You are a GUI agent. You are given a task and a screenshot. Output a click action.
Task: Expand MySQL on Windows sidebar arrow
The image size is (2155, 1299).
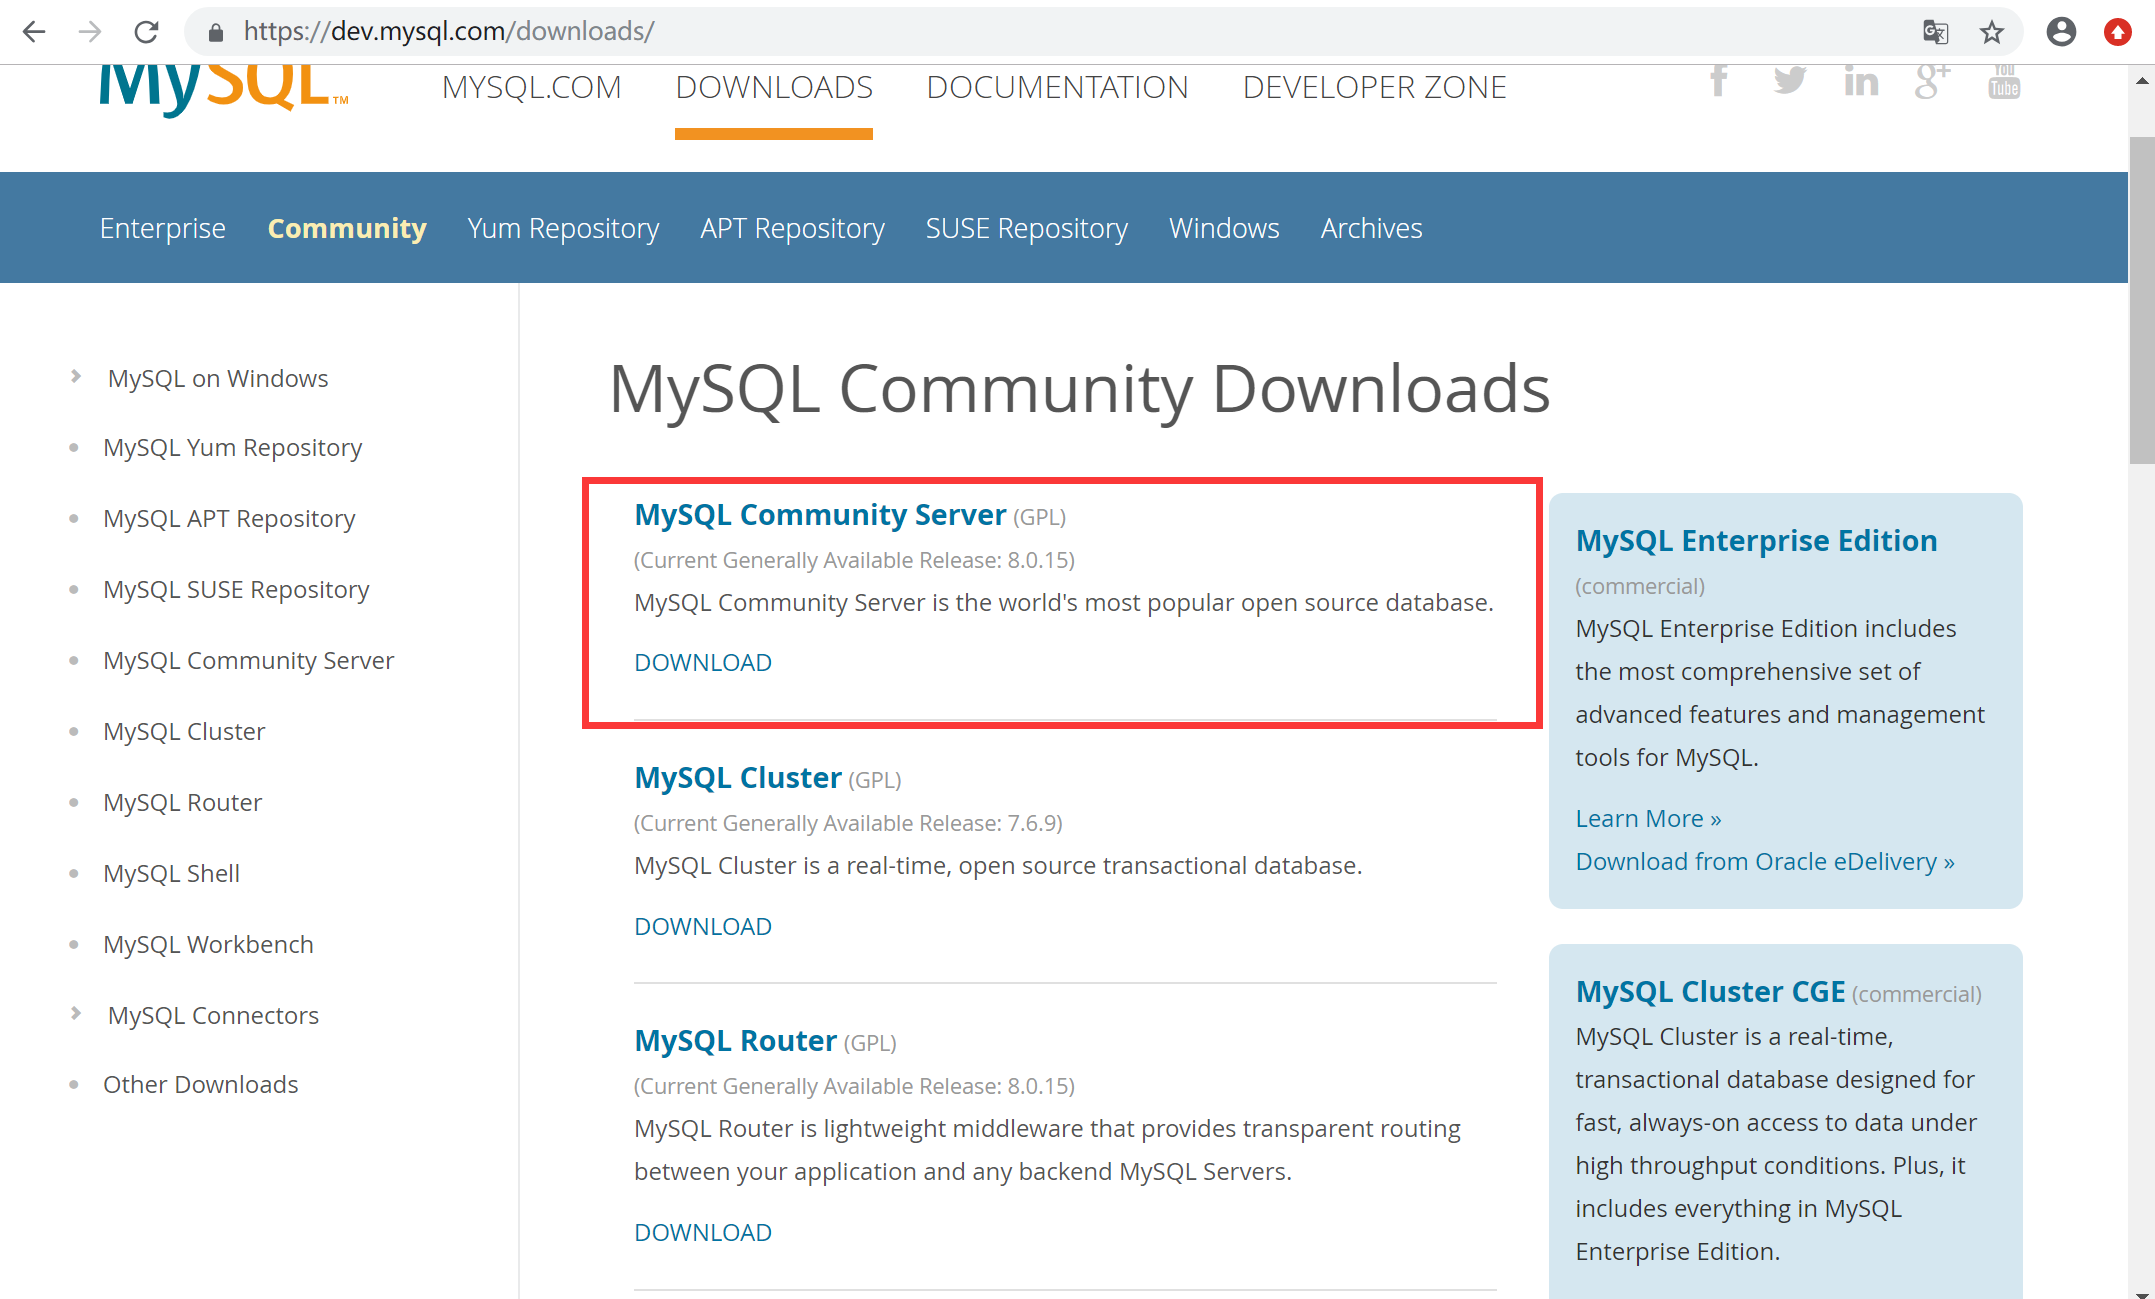(76, 377)
